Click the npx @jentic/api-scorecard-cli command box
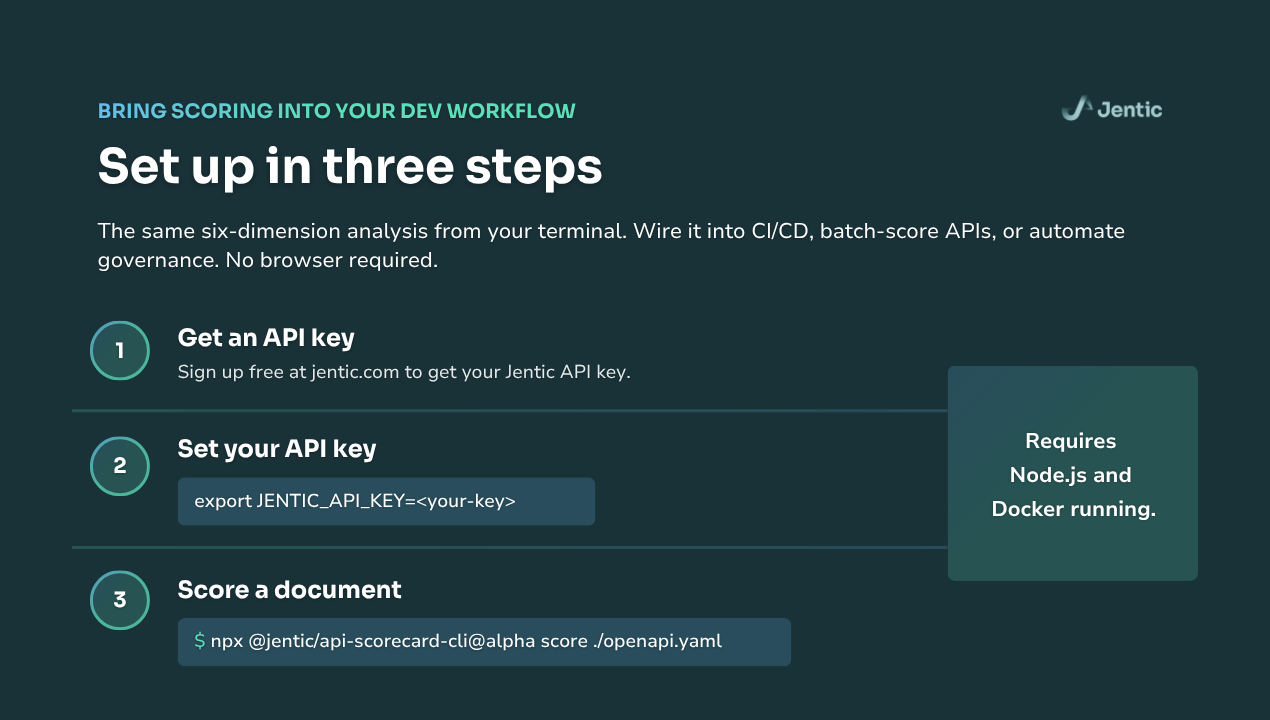The height and width of the screenshot is (720, 1270). pyautogui.click(x=484, y=641)
